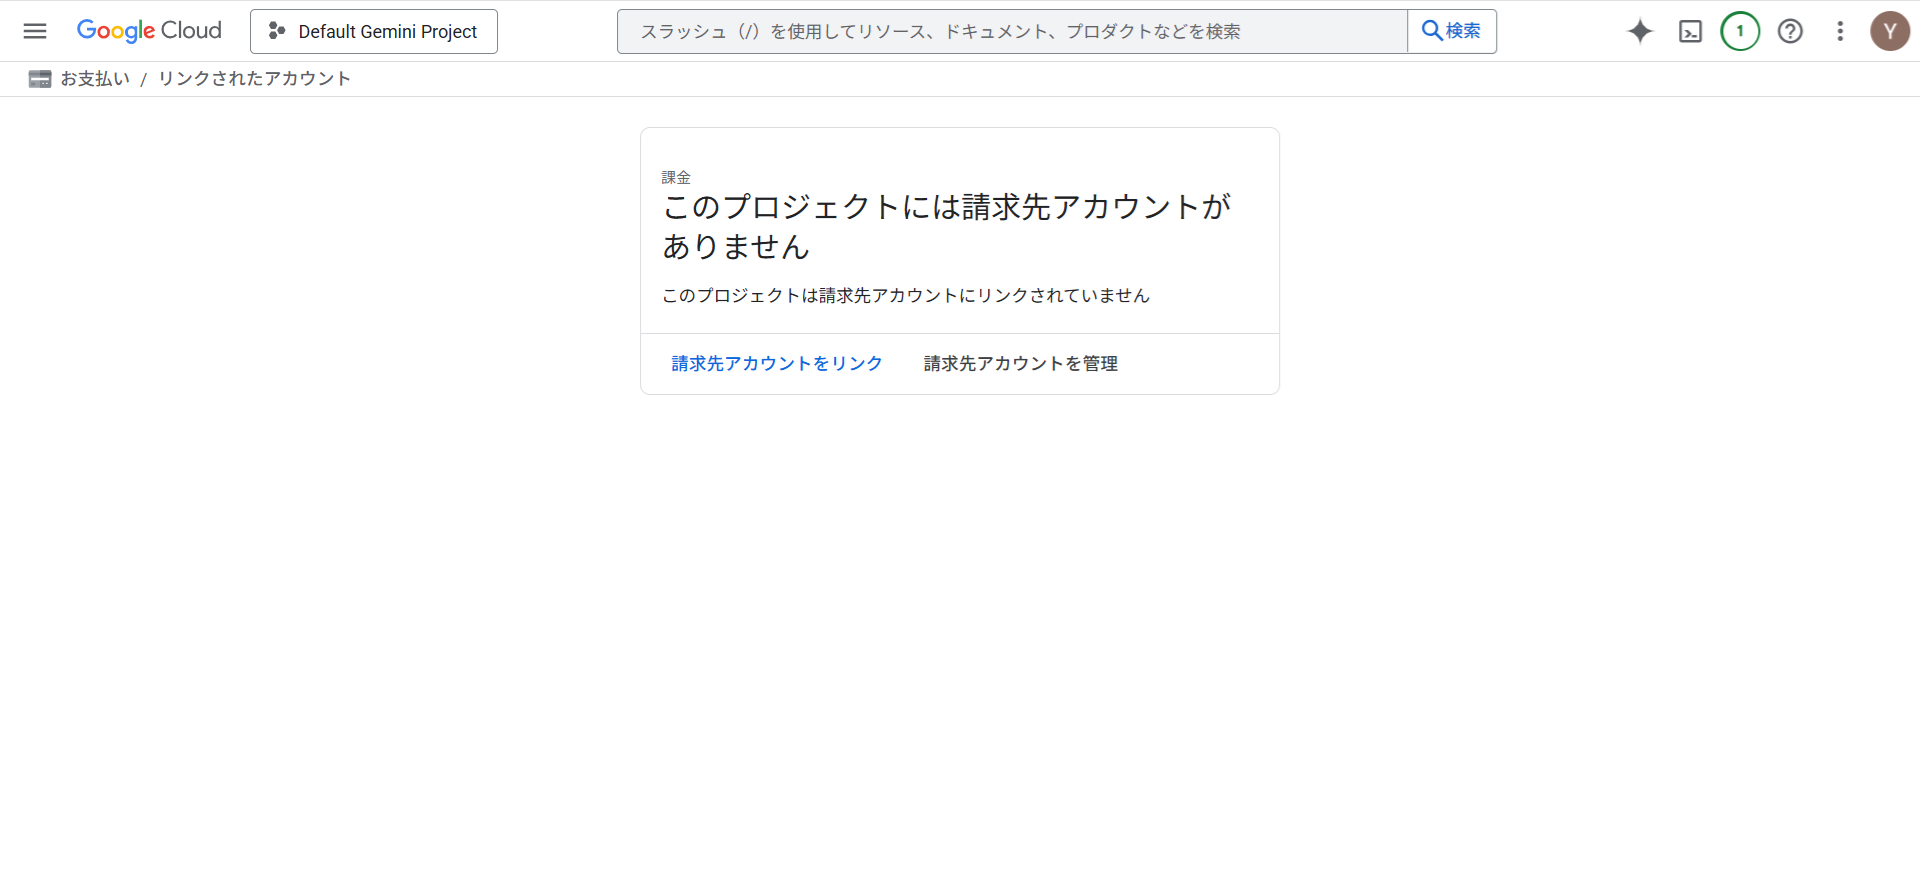Screen dimensions: 1920x870
Task: Select リンクされたアカウント breadcrumb item
Action: 254,79
